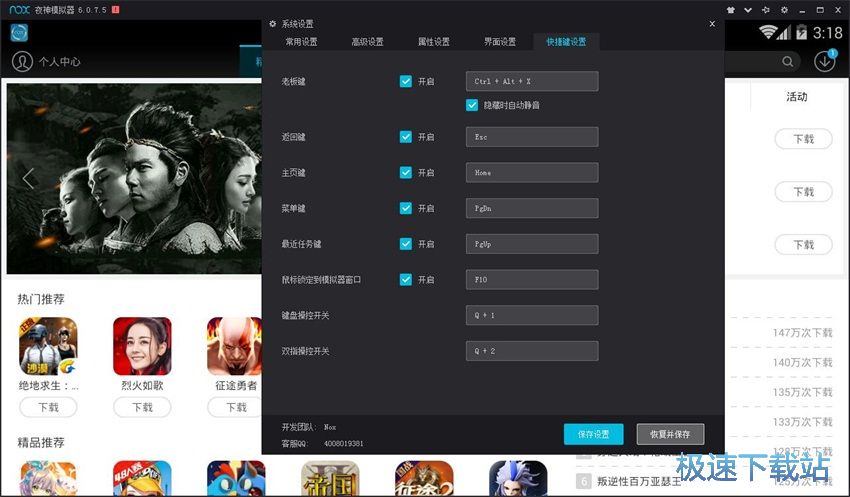The height and width of the screenshot is (497, 850).
Task: Open 征途勇者 game icon
Action: [x=234, y=346]
